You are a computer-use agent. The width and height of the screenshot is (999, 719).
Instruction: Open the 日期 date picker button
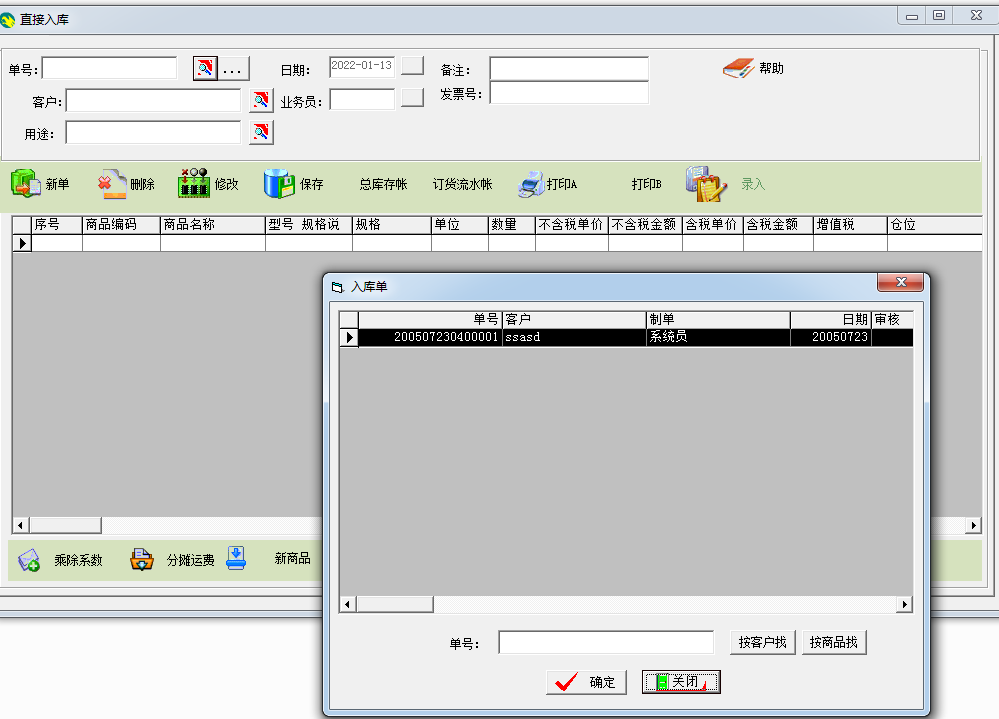tap(412, 66)
